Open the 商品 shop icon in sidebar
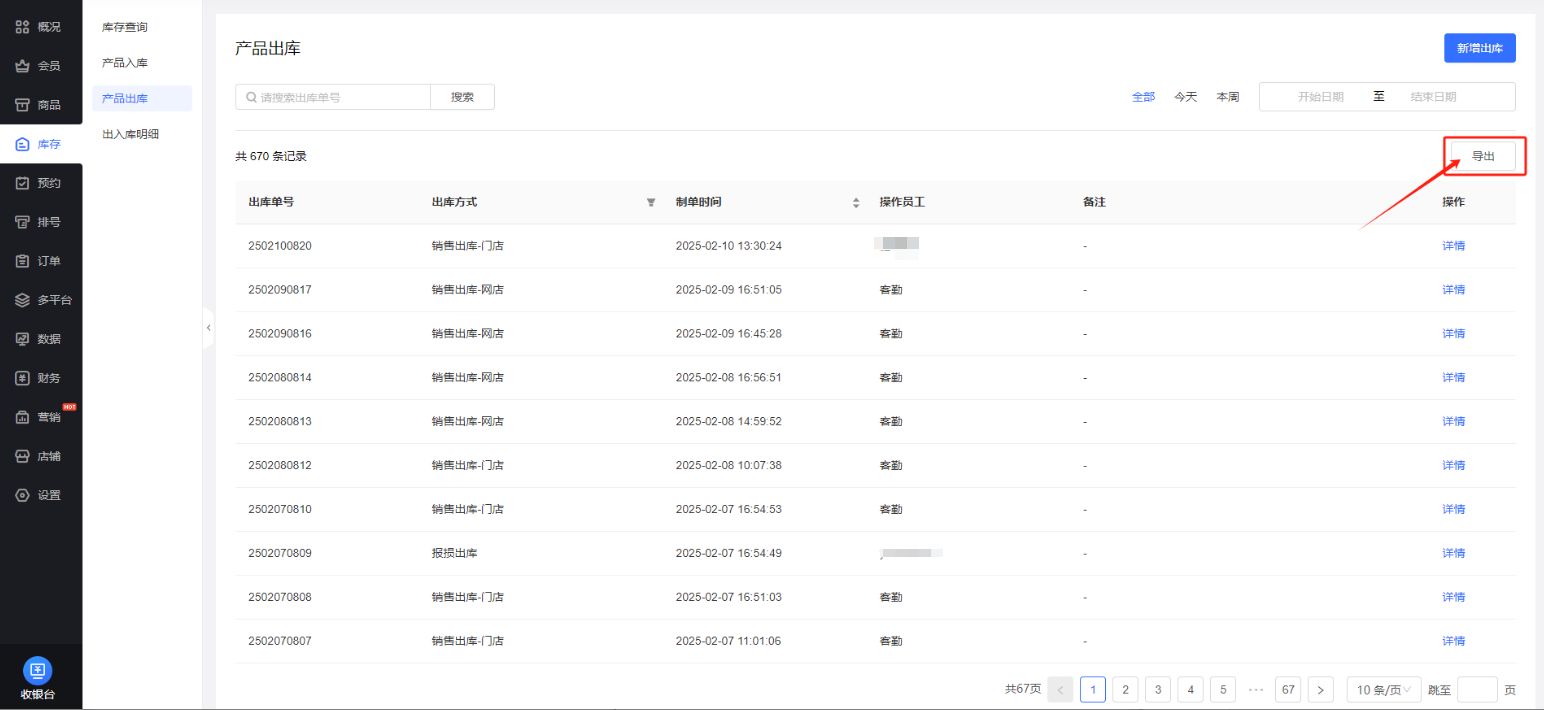The height and width of the screenshot is (710, 1544). click(22, 105)
